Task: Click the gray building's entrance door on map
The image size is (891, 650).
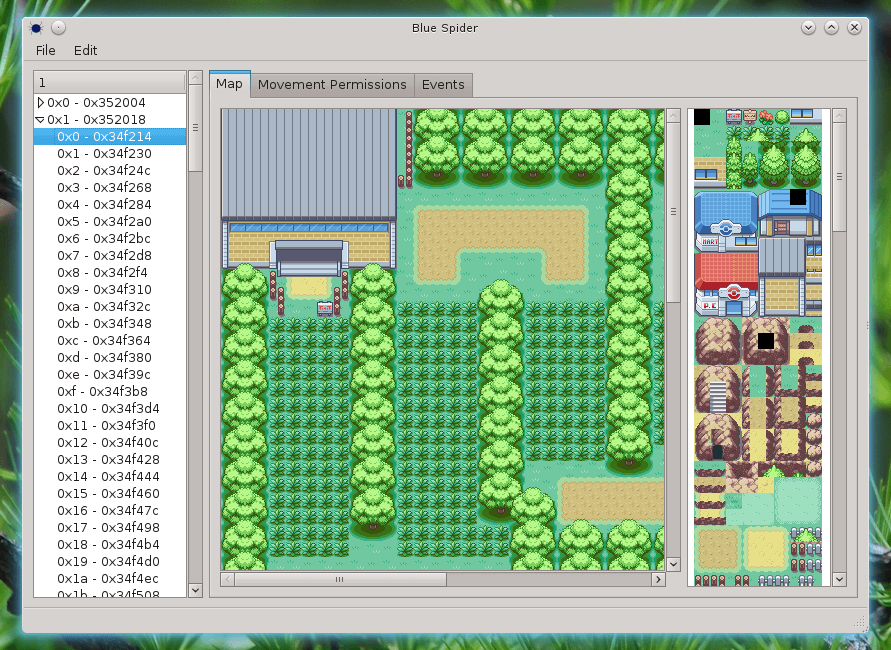Action: [308, 264]
